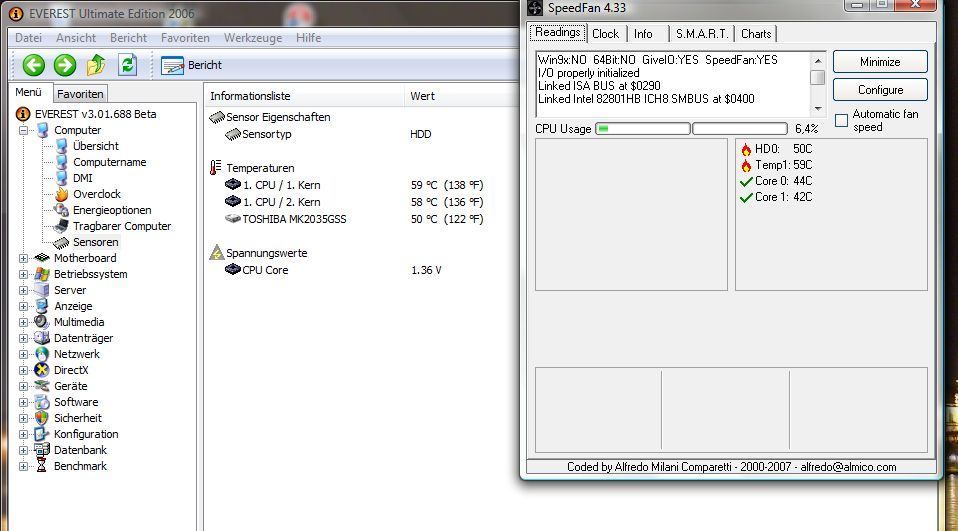Click the folder up-level icon in the EVEREST toolbar
Screen dimensions: 958x531
tap(96, 65)
